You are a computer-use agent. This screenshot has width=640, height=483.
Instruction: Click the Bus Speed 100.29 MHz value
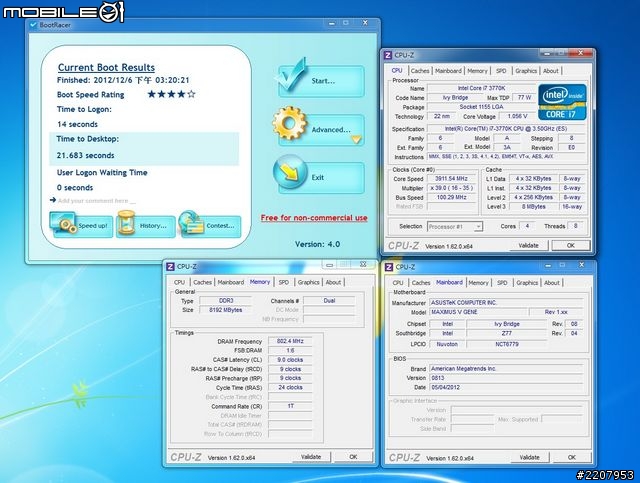point(451,197)
